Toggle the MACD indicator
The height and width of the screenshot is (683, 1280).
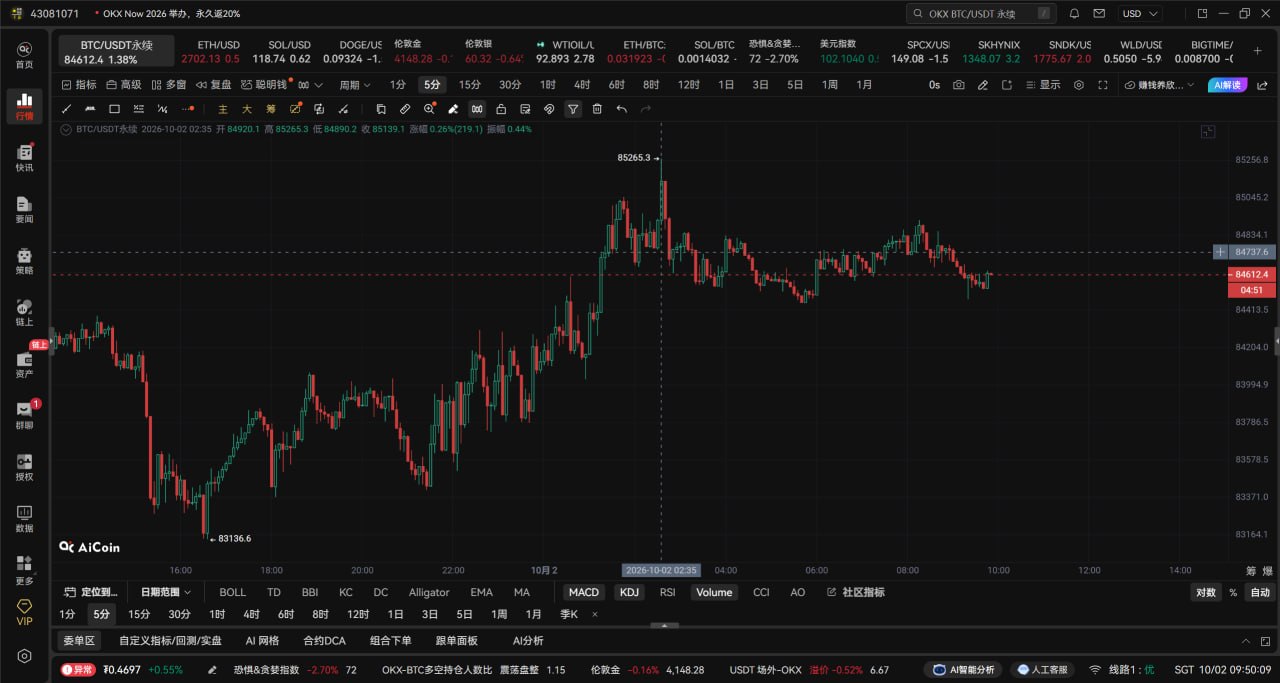tap(583, 592)
